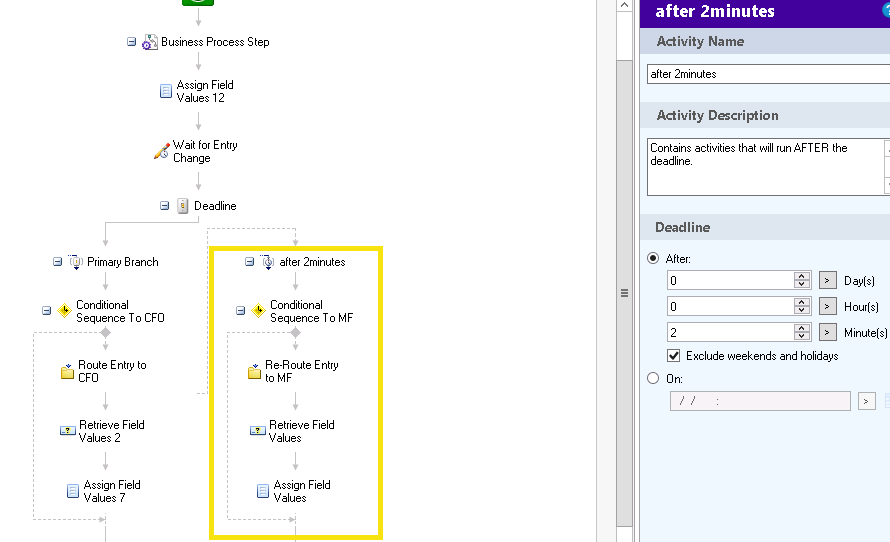Click the Conditional Sequence To MF diamond connector
The image size is (890, 542).
(295, 333)
